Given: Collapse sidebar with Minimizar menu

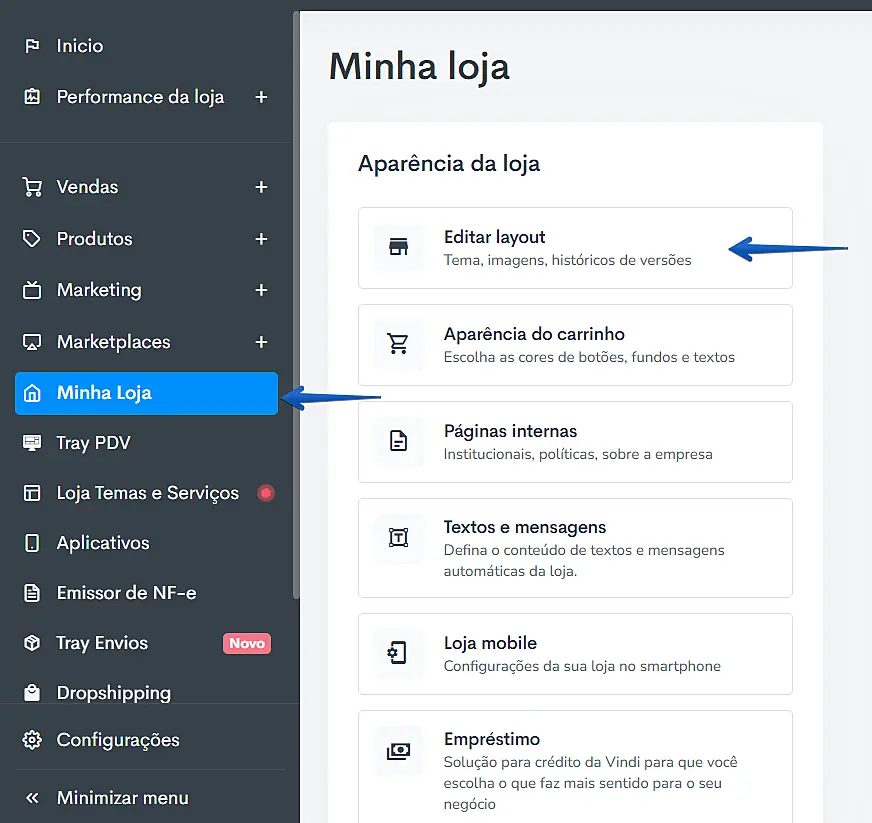Looking at the screenshot, I should [x=122, y=798].
